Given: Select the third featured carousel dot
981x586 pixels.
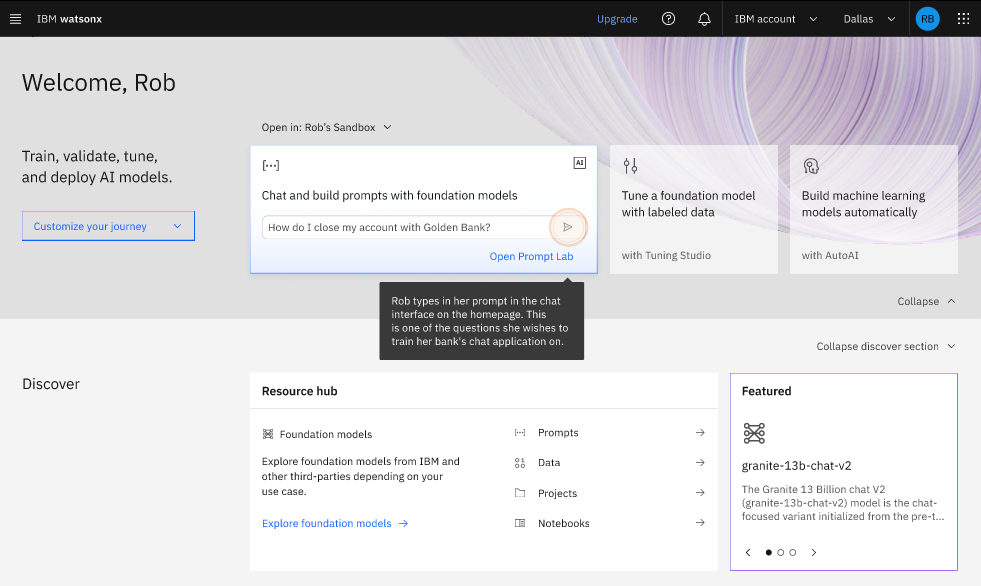Looking at the screenshot, I should 792,552.
